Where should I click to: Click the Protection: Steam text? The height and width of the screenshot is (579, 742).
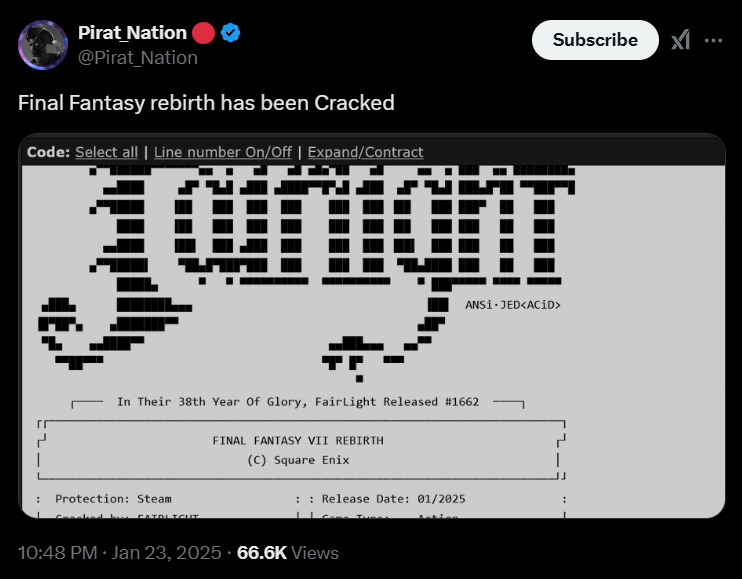coord(114,499)
